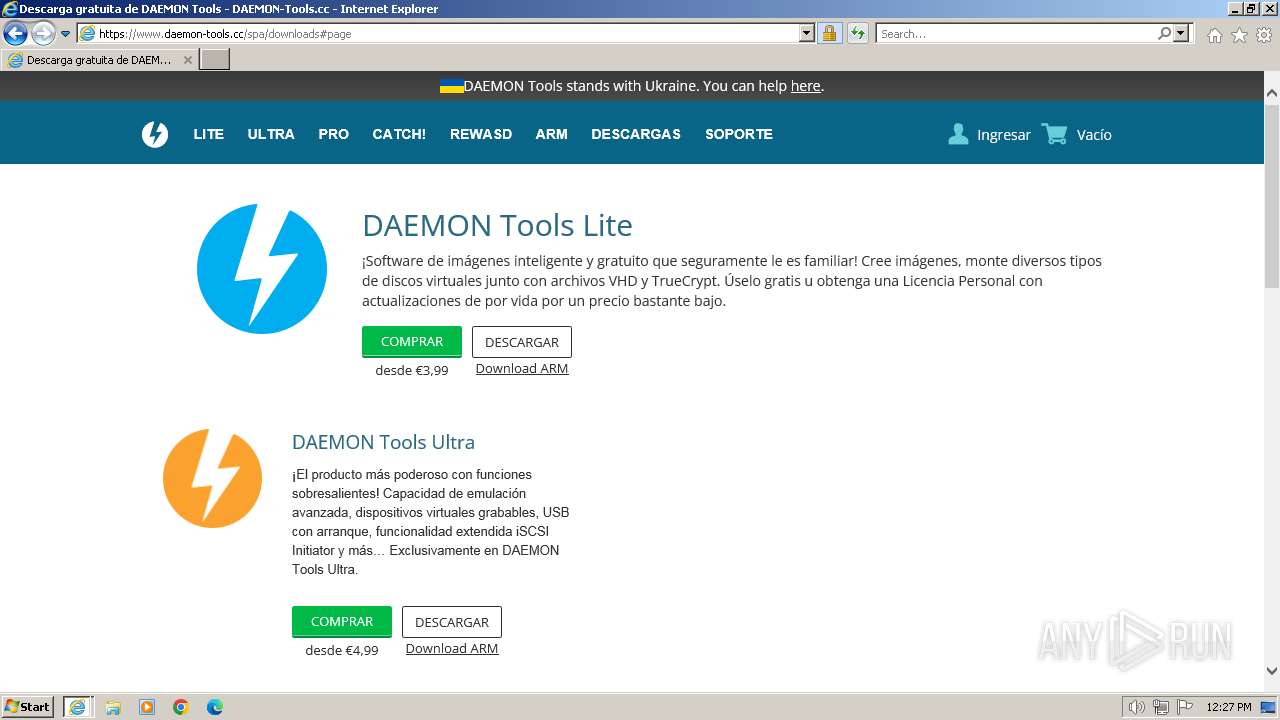Open the SOPORTE menu item
The width and height of the screenshot is (1280, 720).
[x=739, y=134]
